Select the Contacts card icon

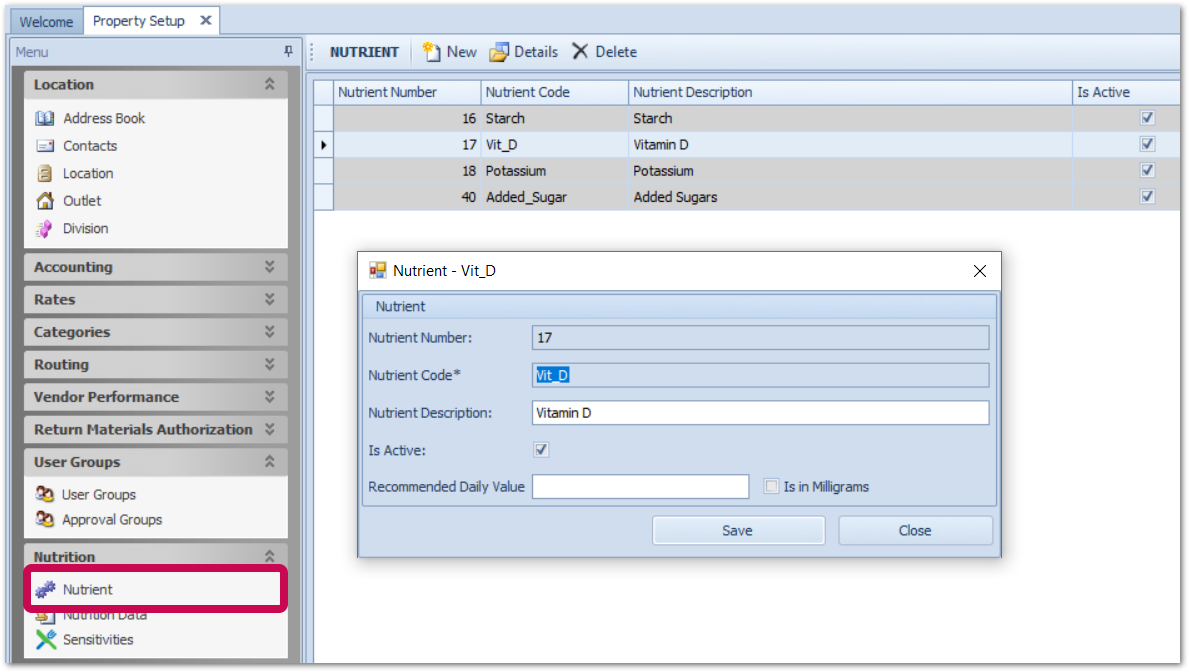pos(45,146)
